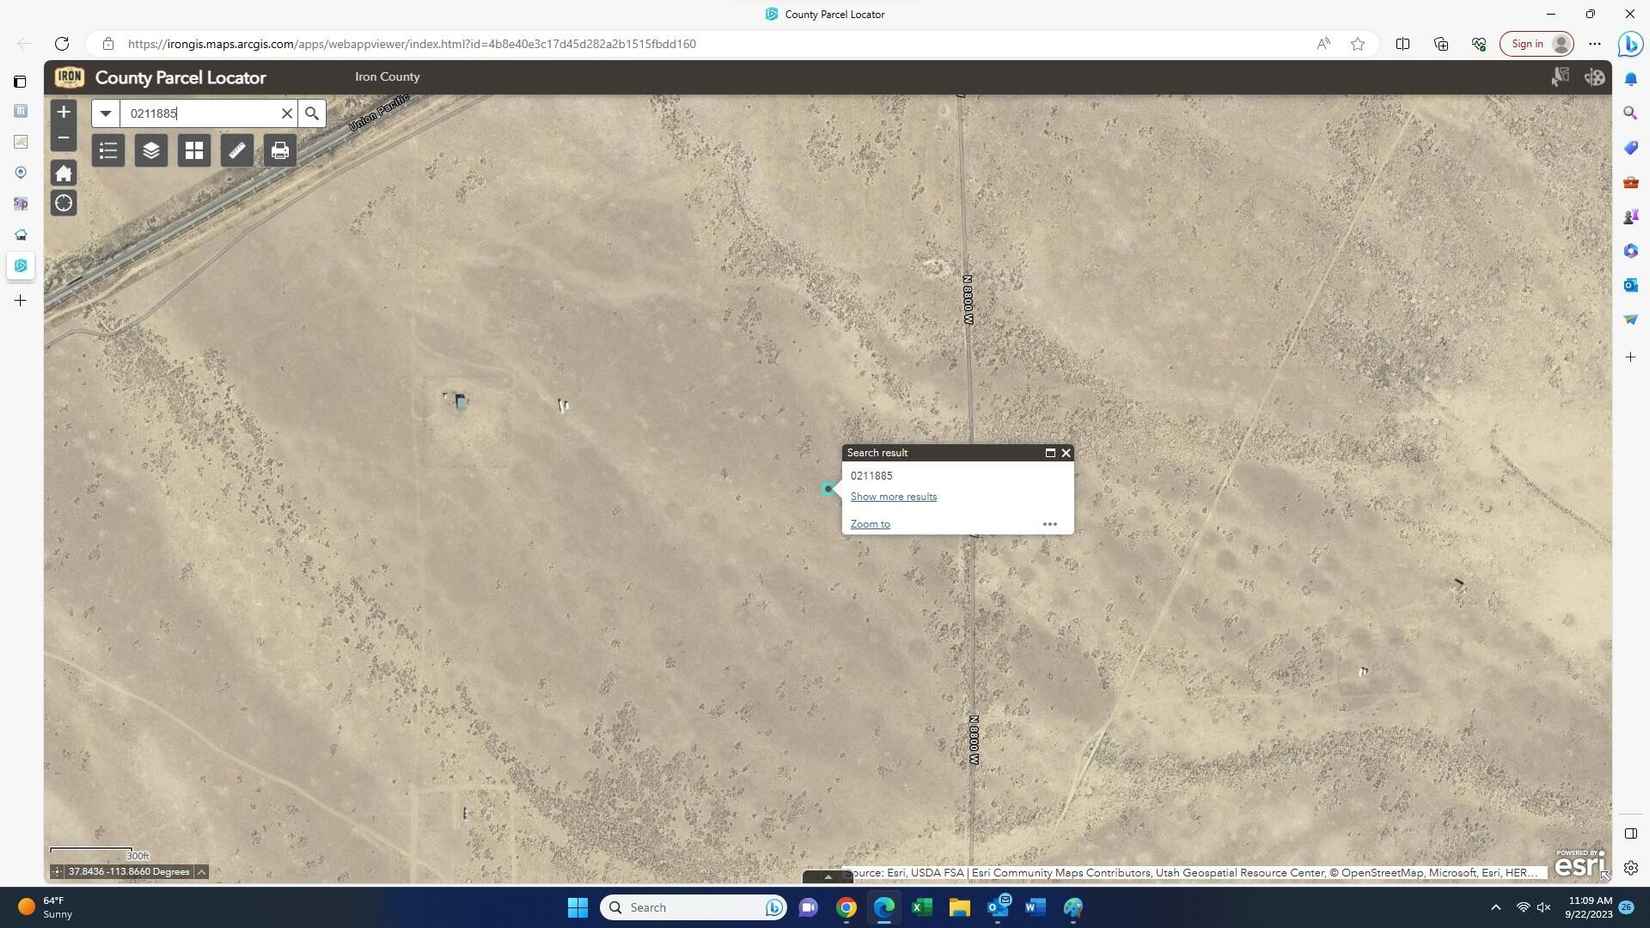This screenshot has height=928, width=1650.
Task: Select the Measurement ruler tool
Action: (237, 151)
